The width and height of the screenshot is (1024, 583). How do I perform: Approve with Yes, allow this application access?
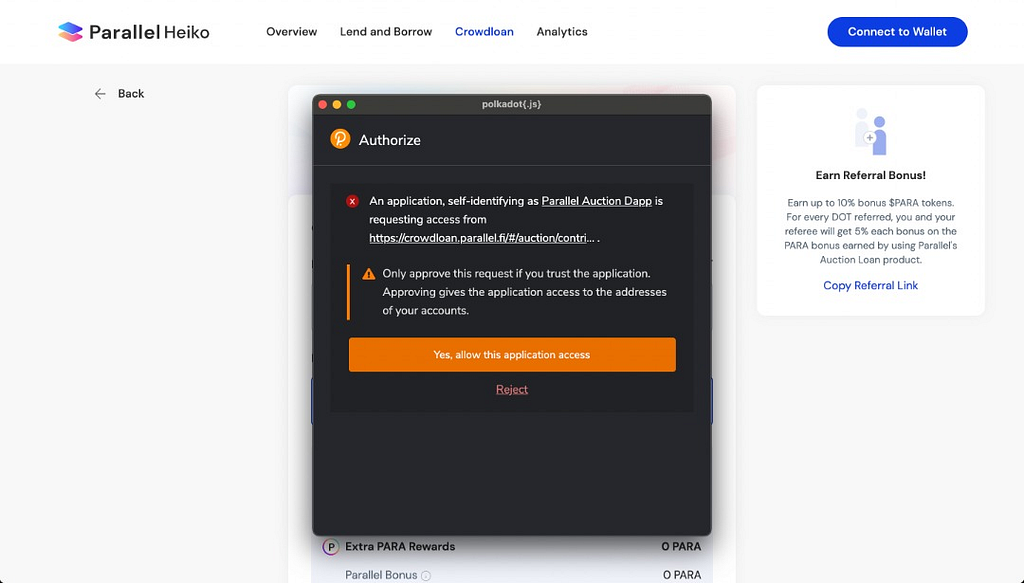click(x=512, y=355)
